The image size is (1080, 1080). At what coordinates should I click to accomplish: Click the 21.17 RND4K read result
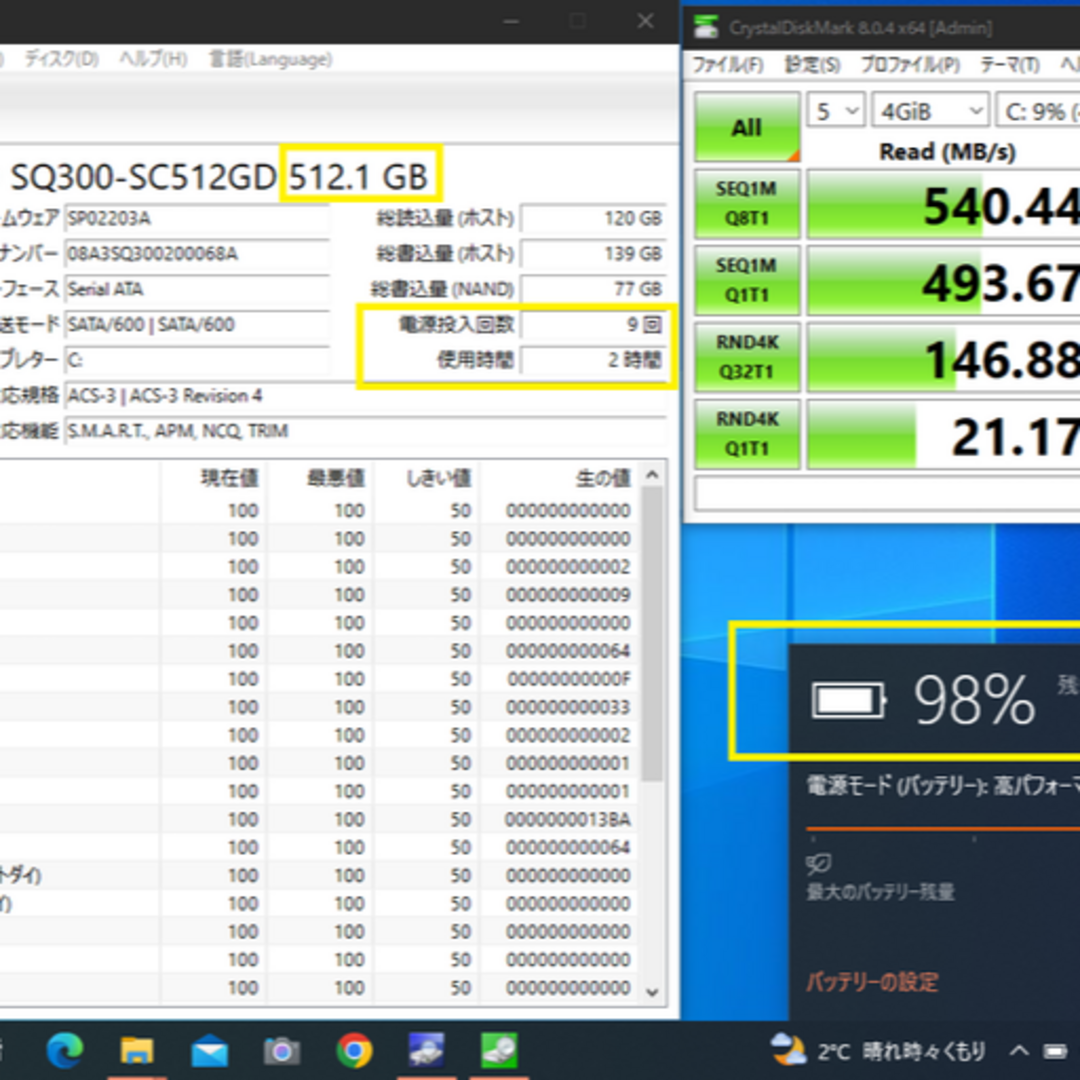[944, 435]
